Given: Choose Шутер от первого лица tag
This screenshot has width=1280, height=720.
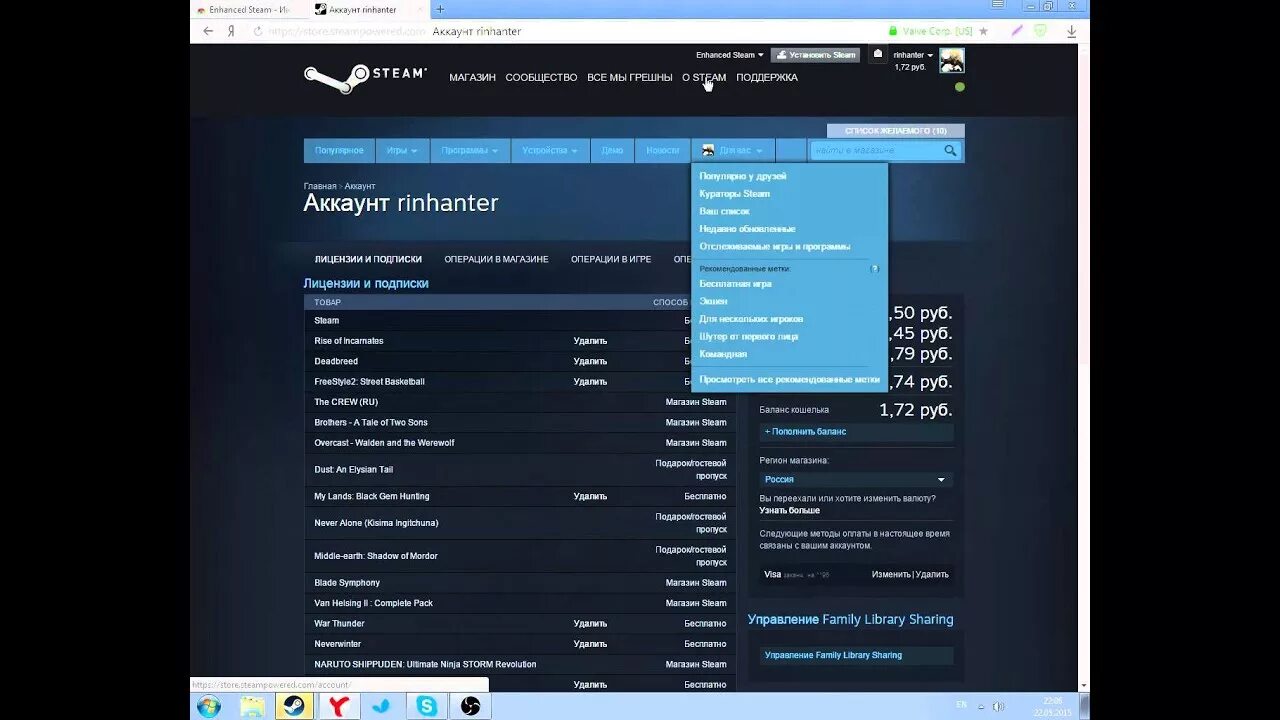Looking at the screenshot, I should 749,337.
